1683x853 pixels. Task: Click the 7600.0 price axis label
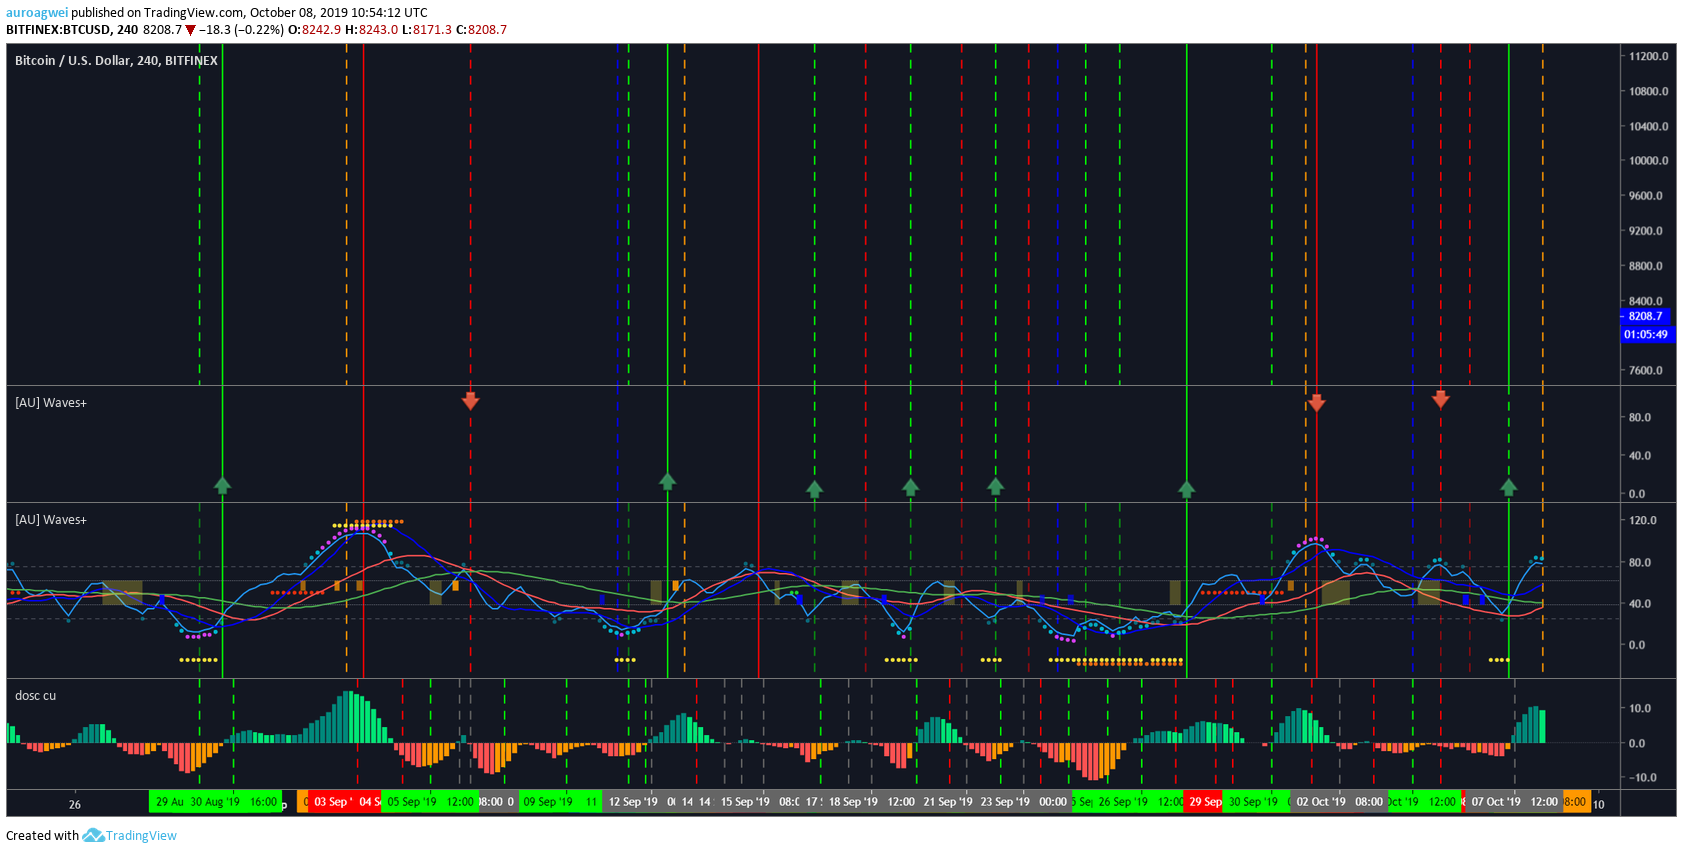pos(1646,371)
